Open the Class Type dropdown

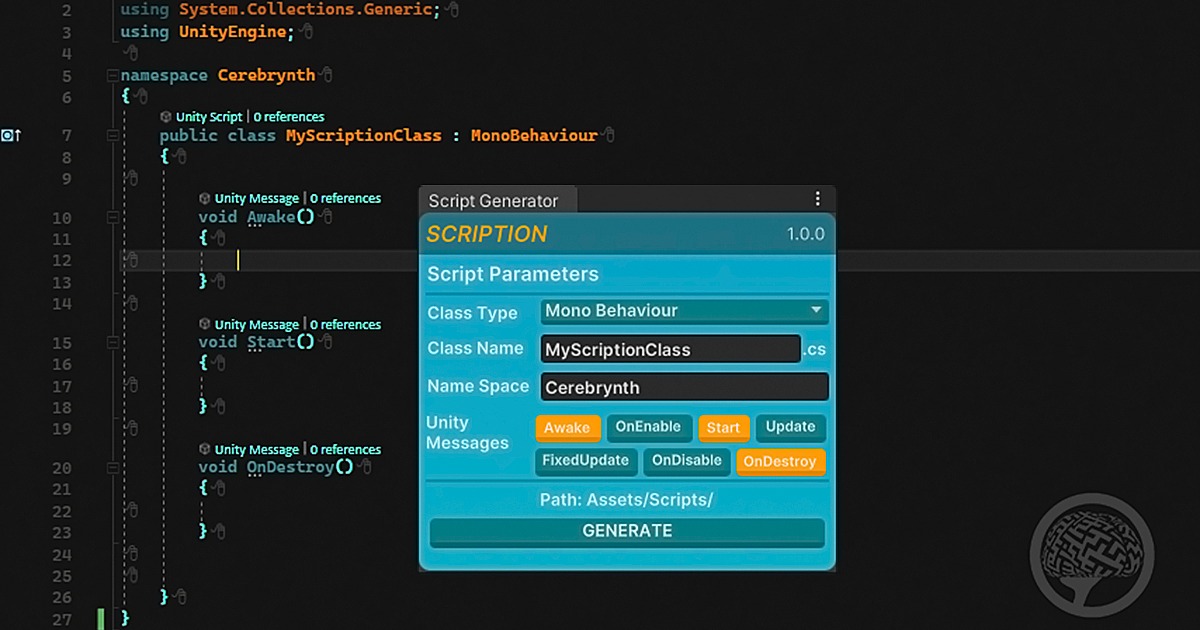coord(684,311)
